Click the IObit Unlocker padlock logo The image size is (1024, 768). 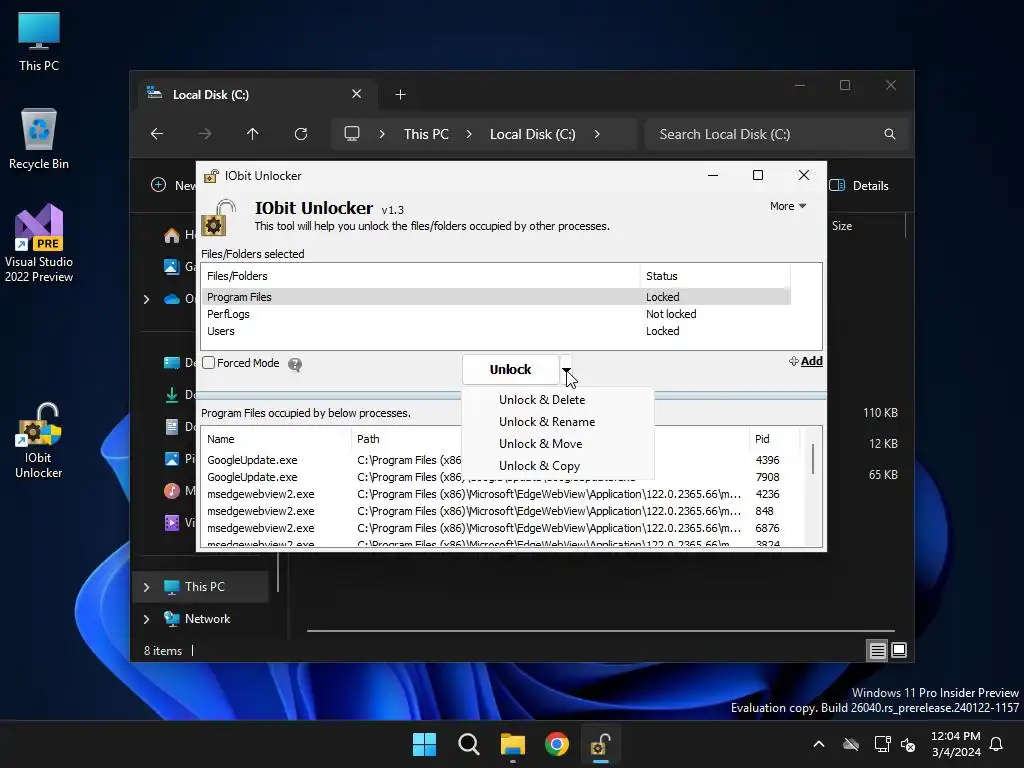[x=218, y=217]
